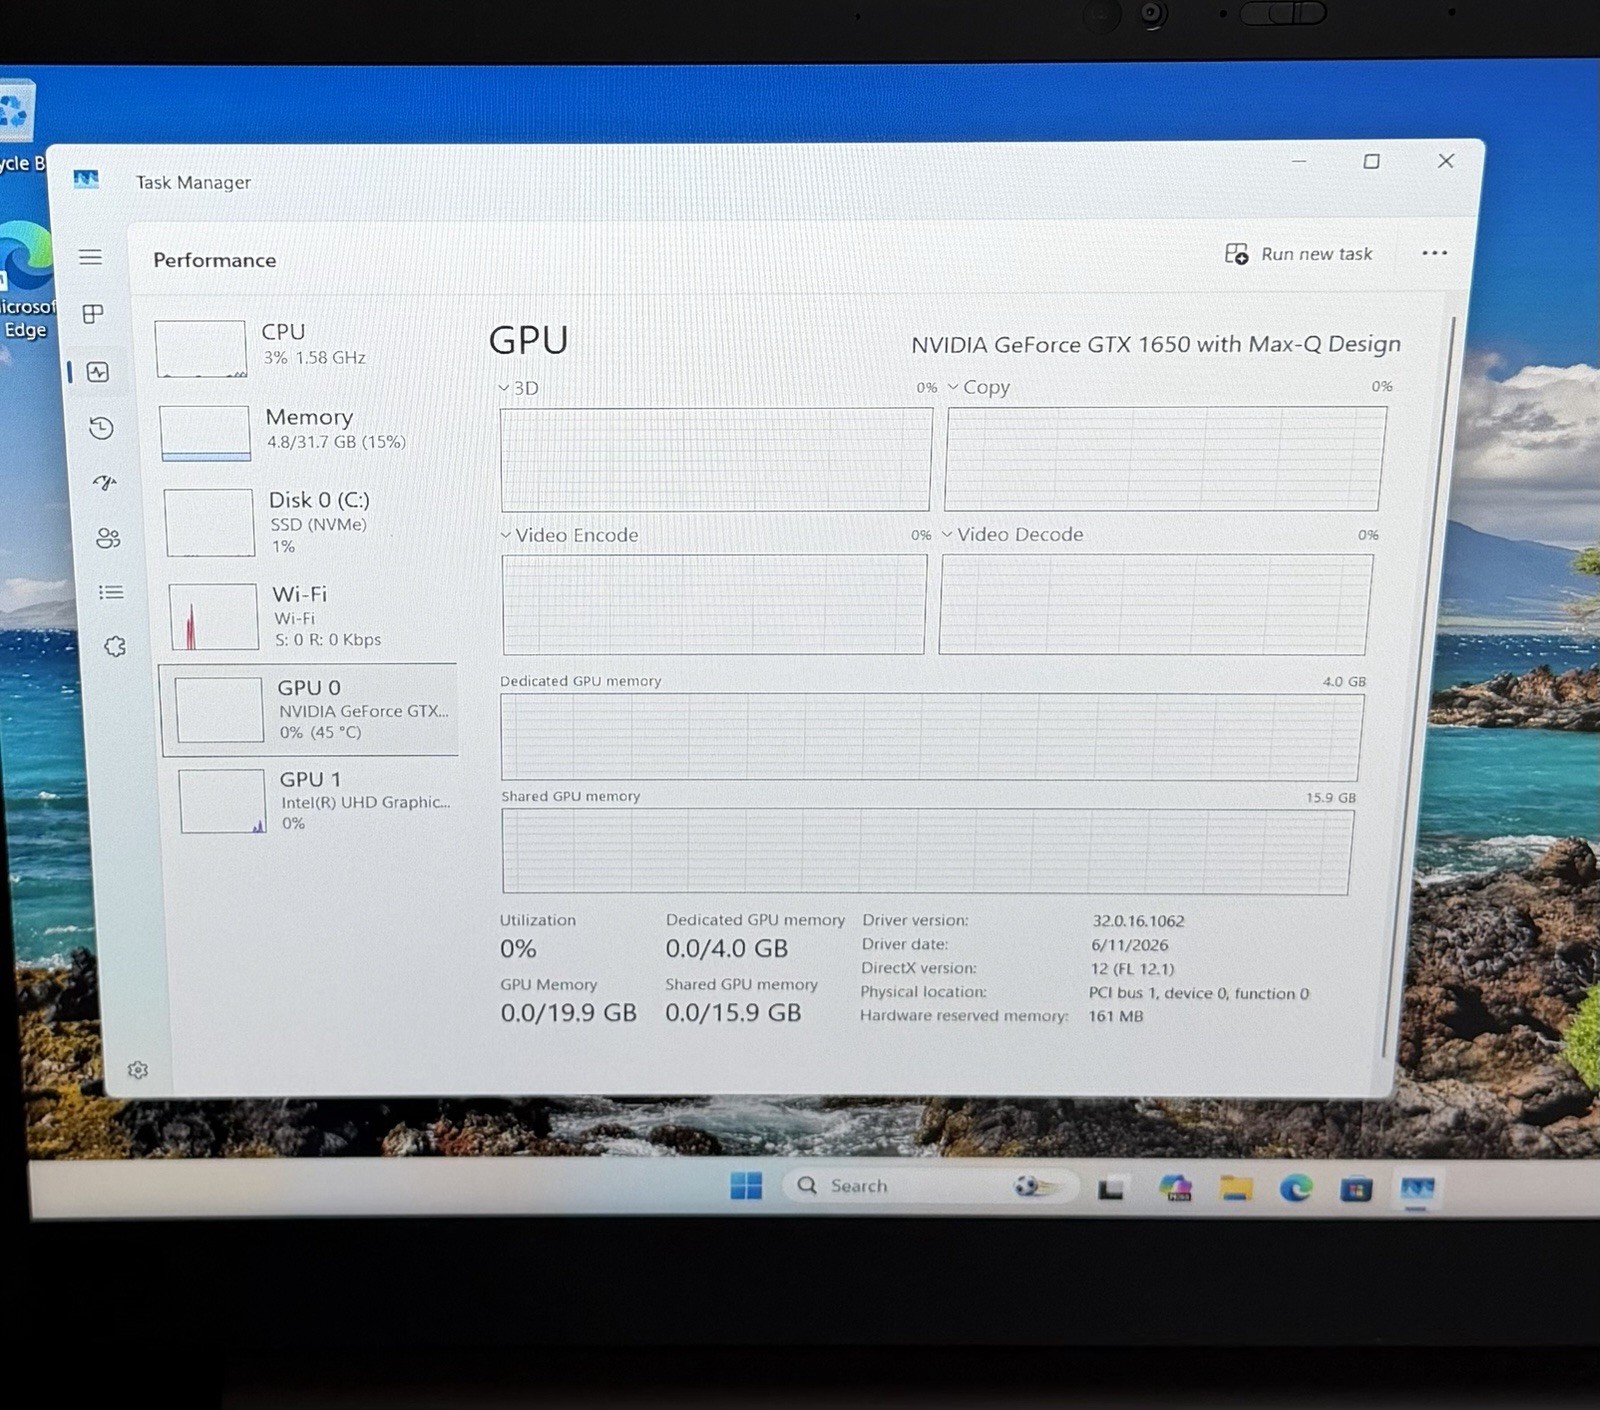Expand the 3D engine dropdown
Viewport: 1600px width, 1410px height.
518,388
